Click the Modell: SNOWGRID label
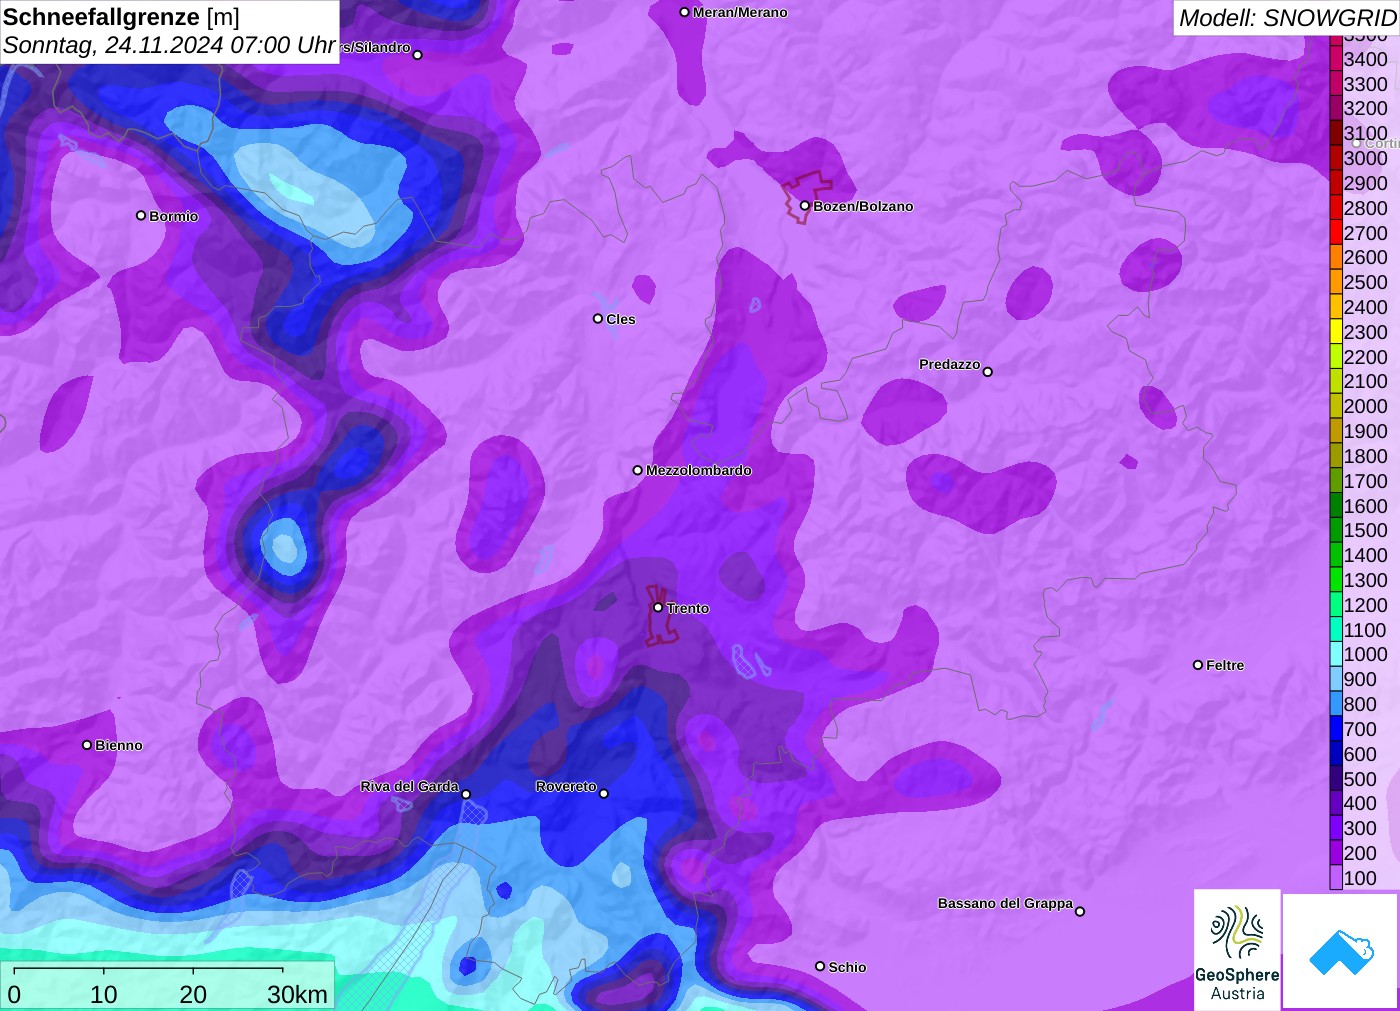This screenshot has width=1400, height=1011. tap(1287, 18)
